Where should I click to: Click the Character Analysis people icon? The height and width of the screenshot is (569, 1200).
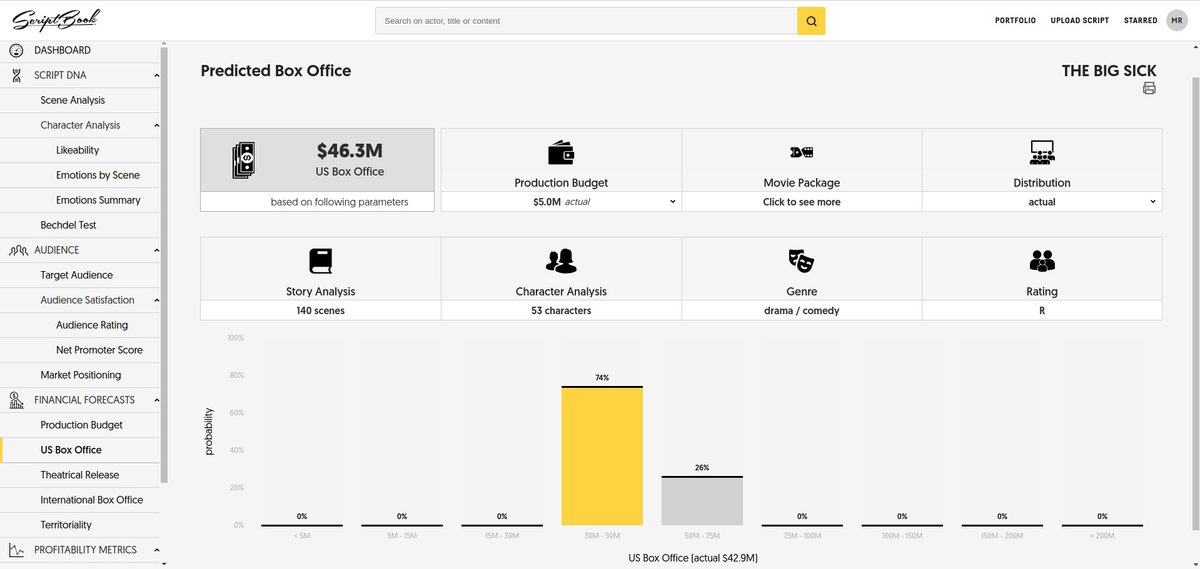coord(561,262)
